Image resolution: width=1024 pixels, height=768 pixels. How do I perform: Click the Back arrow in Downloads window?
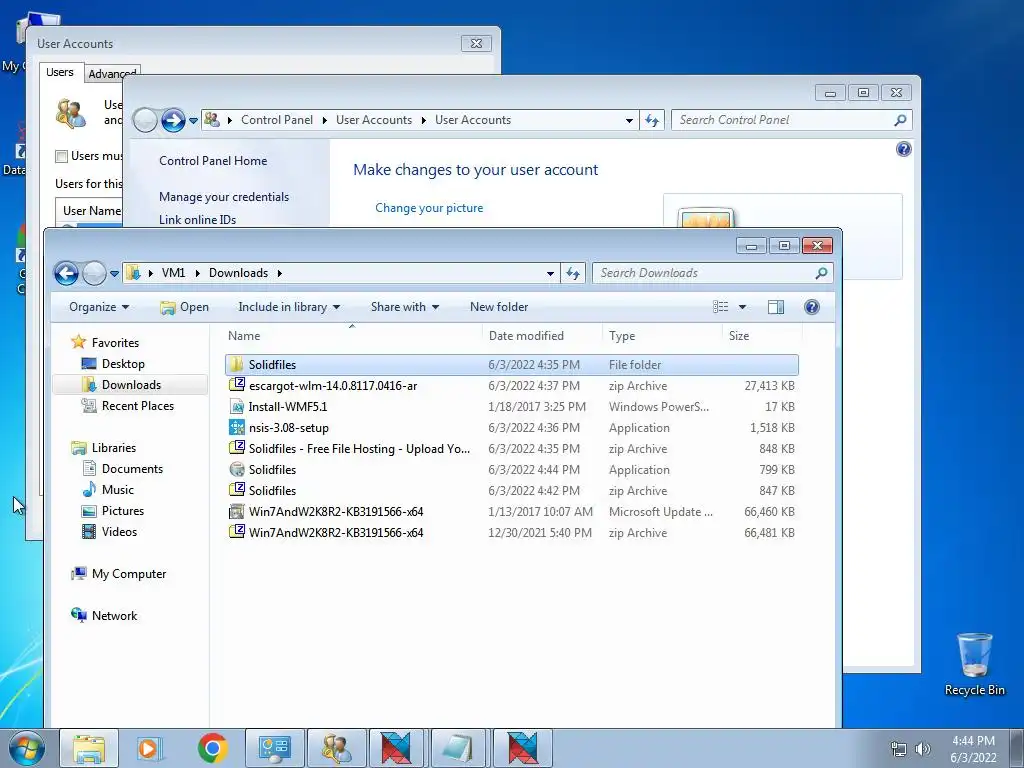tap(67, 273)
